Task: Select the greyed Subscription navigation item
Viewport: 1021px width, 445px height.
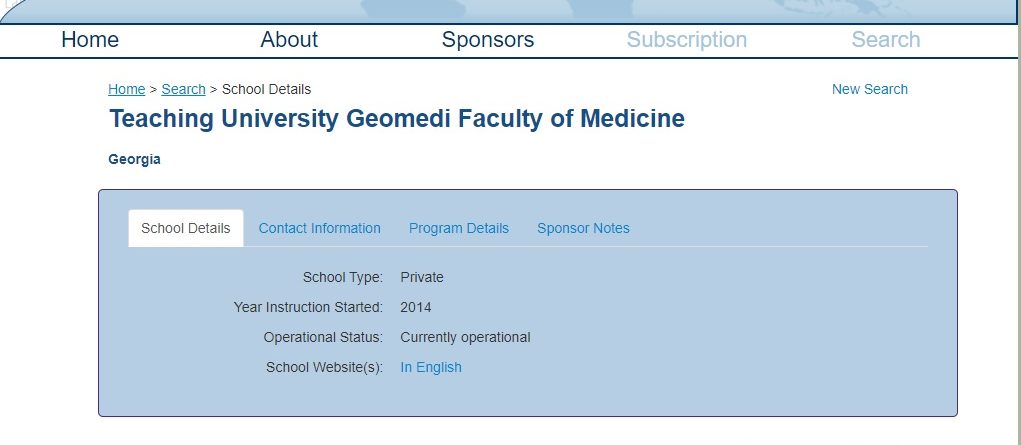Action: click(x=686, y=40)
